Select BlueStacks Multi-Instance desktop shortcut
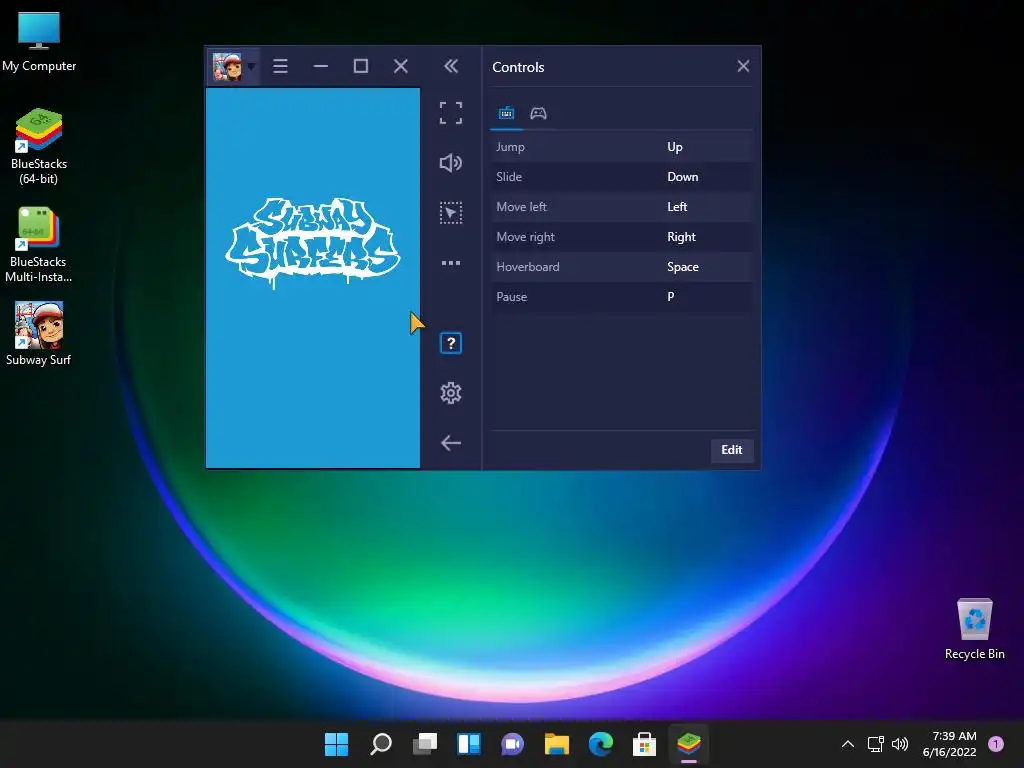1024x768 pixels. tap(39, 245)
